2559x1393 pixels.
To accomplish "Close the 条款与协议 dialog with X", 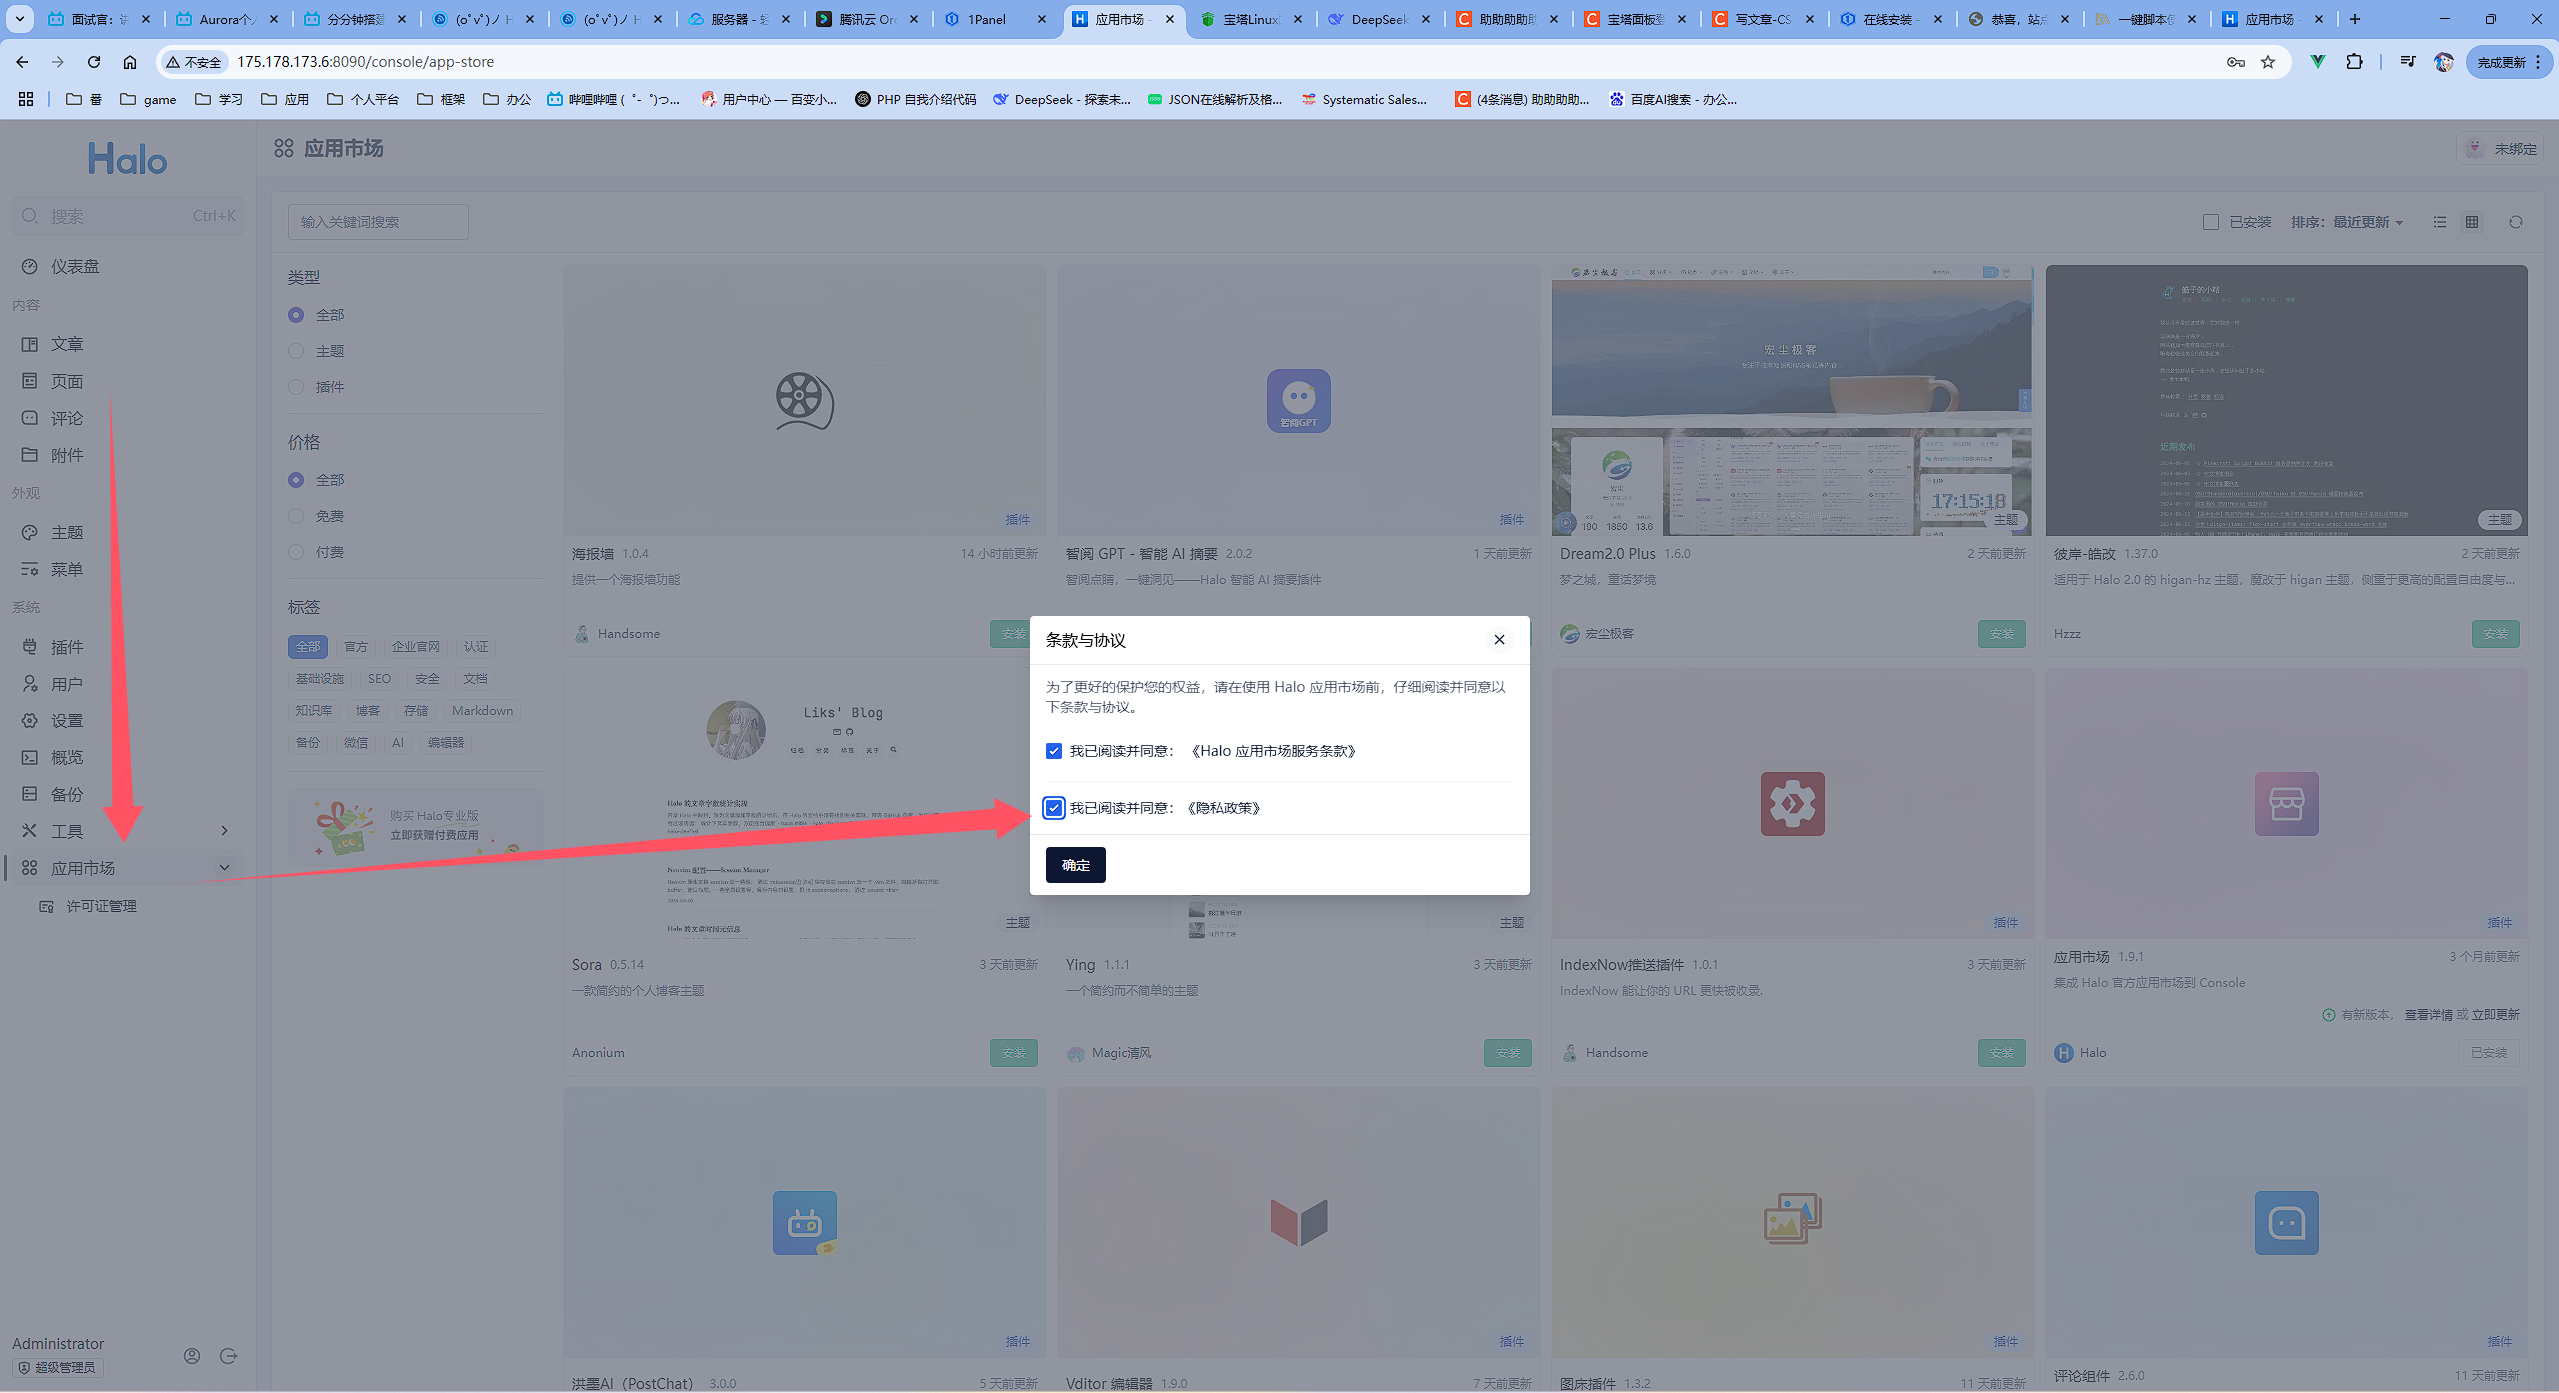I will click(1499, 640).
